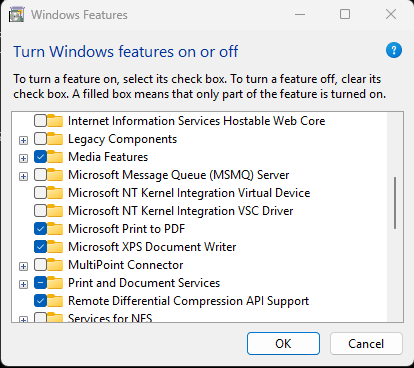414x368 pixels.
Task: Uncheck Microsoft Print to PDF
Action: [x=40, y=229]
